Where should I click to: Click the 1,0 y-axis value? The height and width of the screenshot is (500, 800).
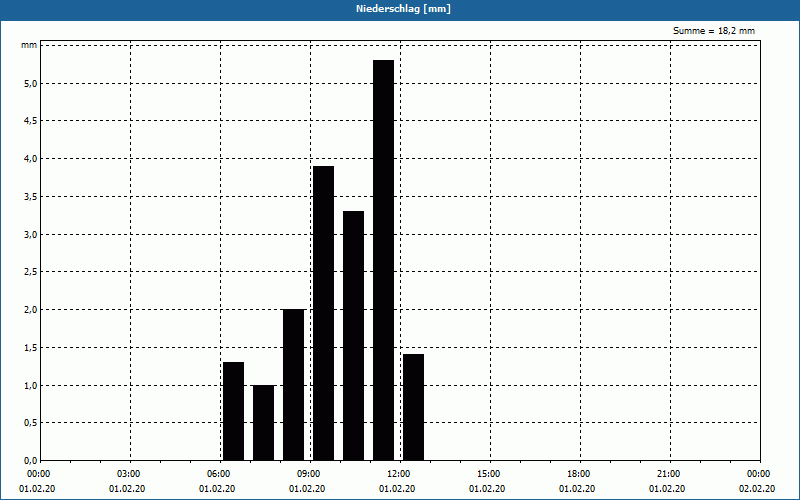click(x=31, y=385)
